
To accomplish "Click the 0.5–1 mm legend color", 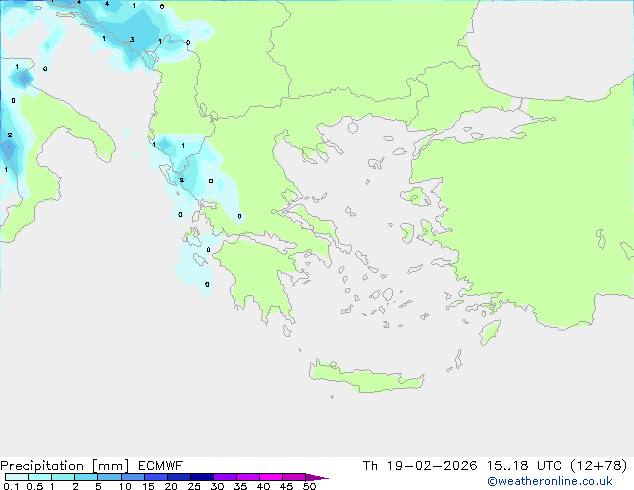I will [40, 477].
